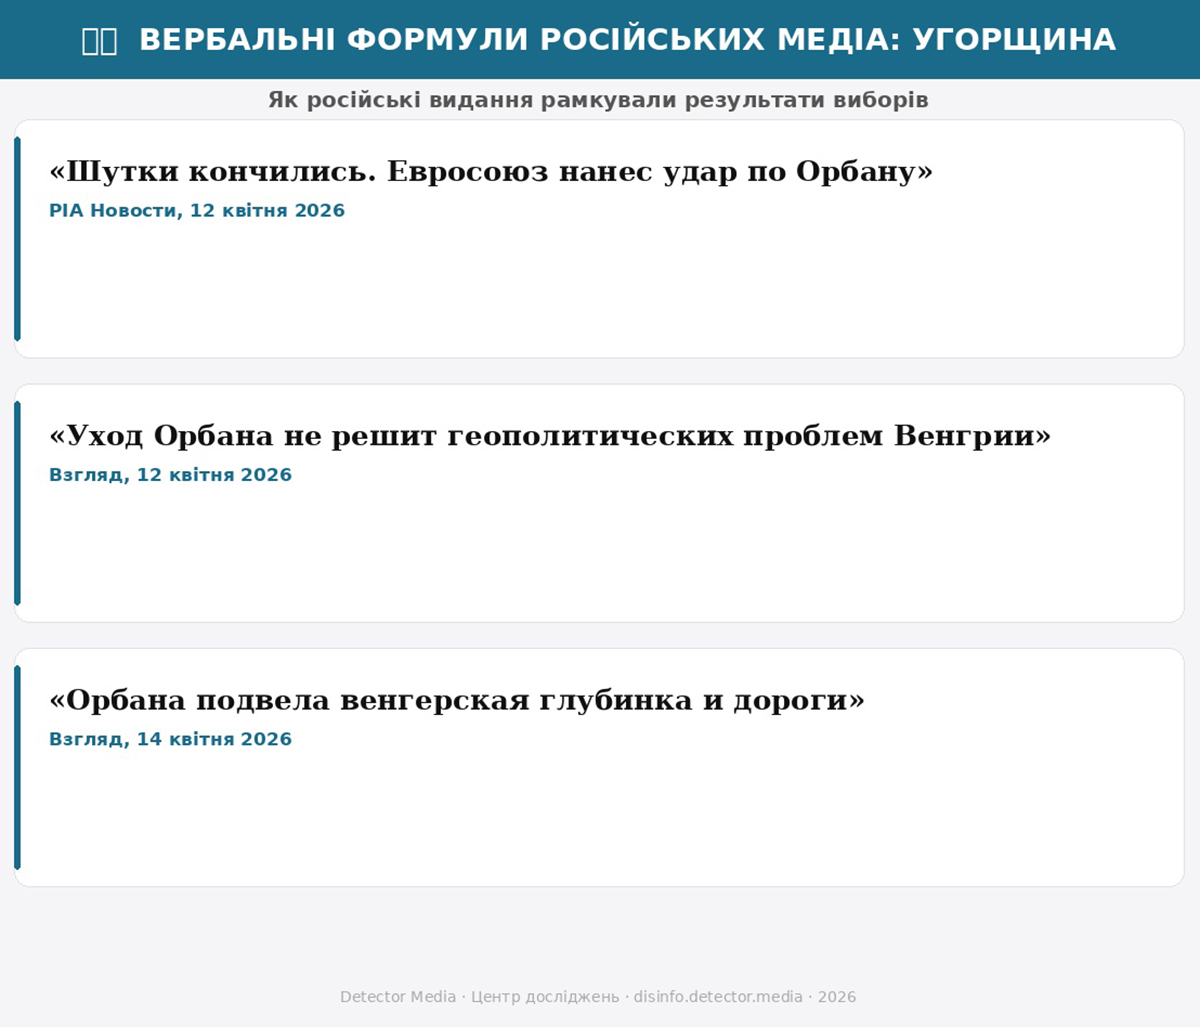Click the blue accent bar of the глубинка card
This screenshot has width=1200, height=1027.
coord(17,767)
